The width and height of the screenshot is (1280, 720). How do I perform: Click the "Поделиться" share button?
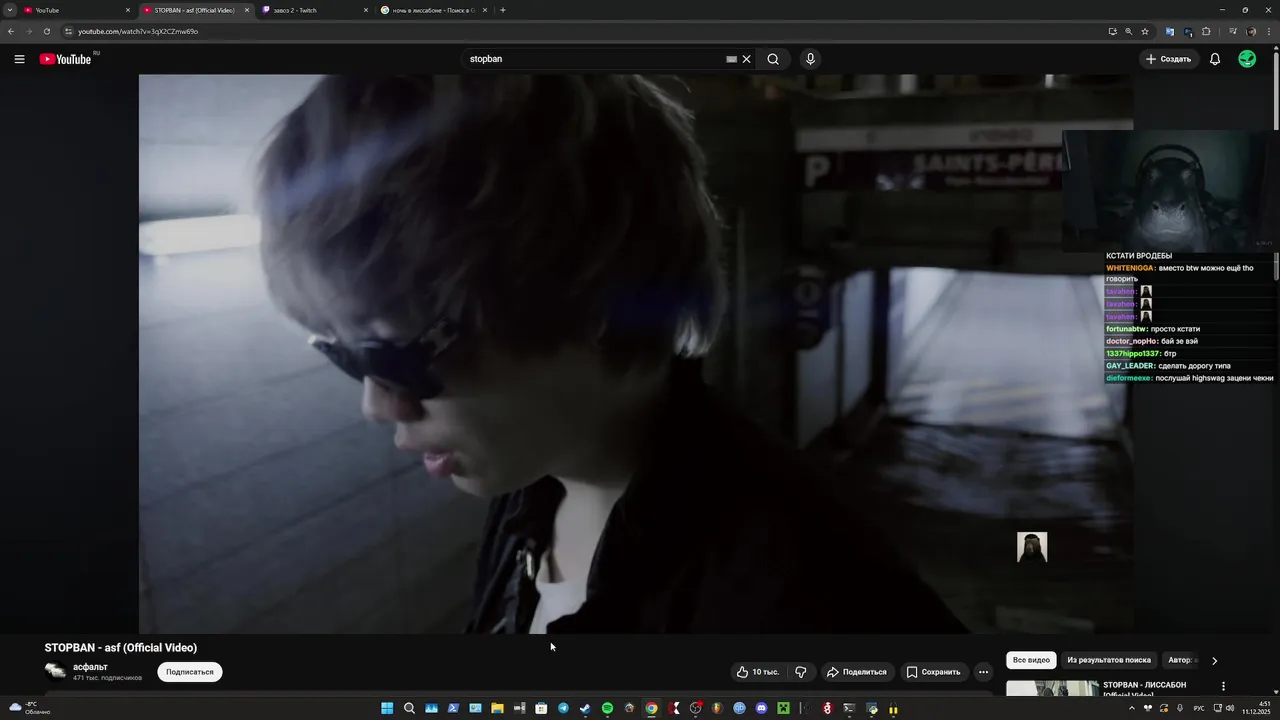coord(857,672)
